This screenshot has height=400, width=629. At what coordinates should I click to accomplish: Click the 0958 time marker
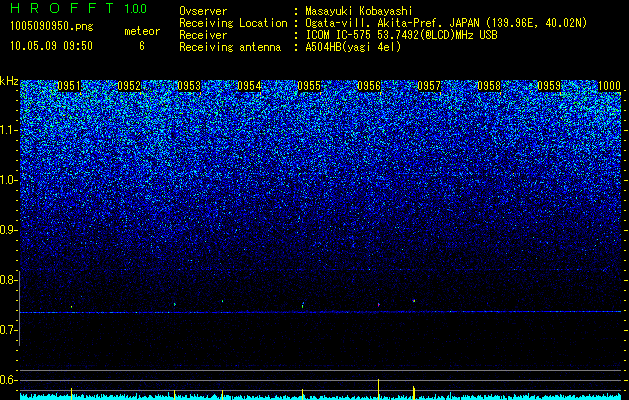point(489,86)
